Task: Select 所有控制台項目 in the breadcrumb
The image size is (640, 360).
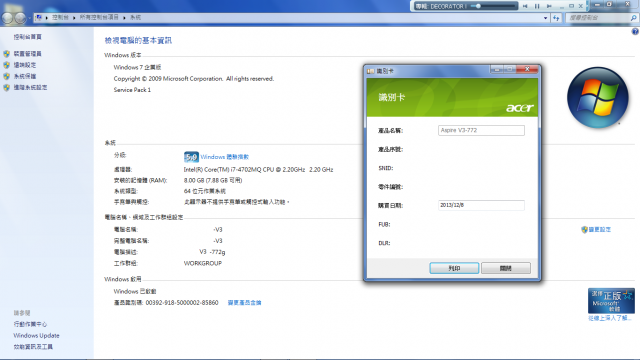Action: (x=99, y=18)
